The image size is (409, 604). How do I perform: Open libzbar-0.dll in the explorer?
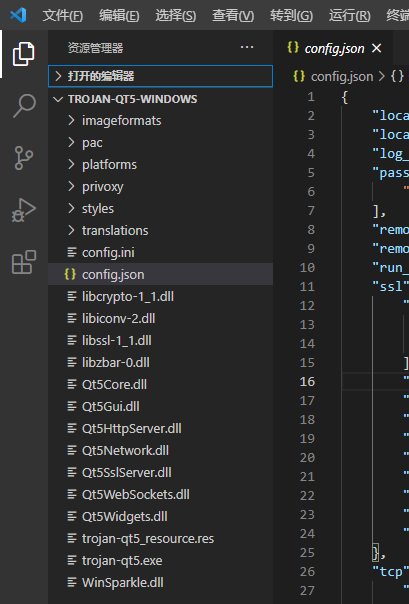pos(161,362)
